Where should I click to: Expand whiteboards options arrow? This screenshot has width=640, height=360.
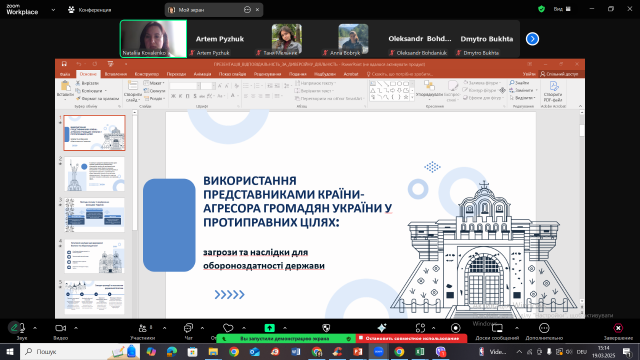517,328
